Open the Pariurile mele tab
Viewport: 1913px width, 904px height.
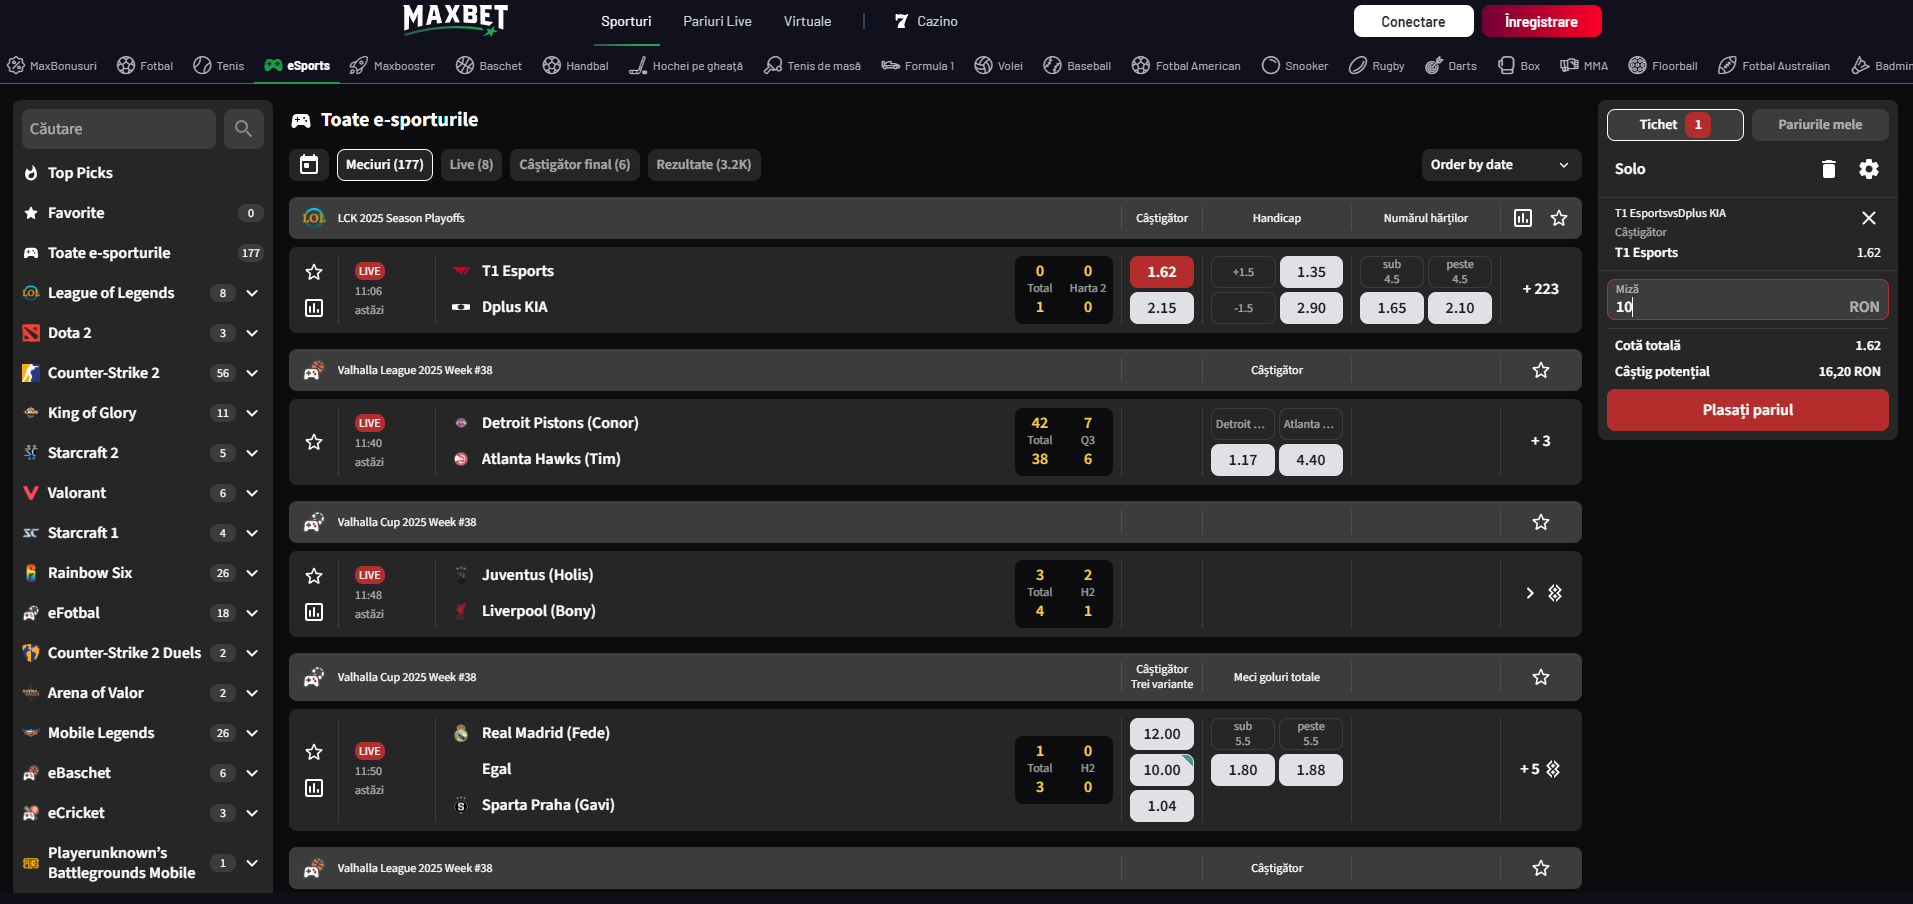pyautogui.click(x=1819, y=125)
